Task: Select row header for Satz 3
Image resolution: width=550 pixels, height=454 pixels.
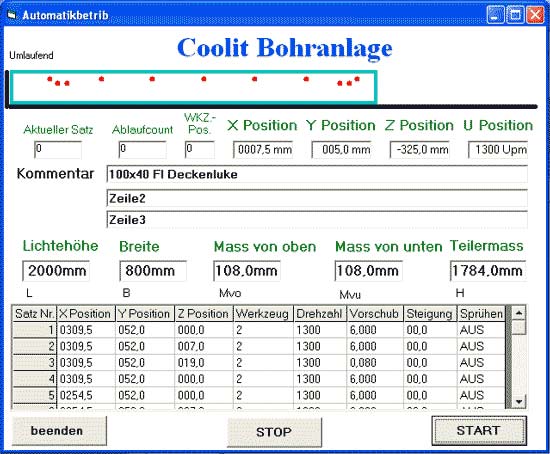Action: click(34, 362)
